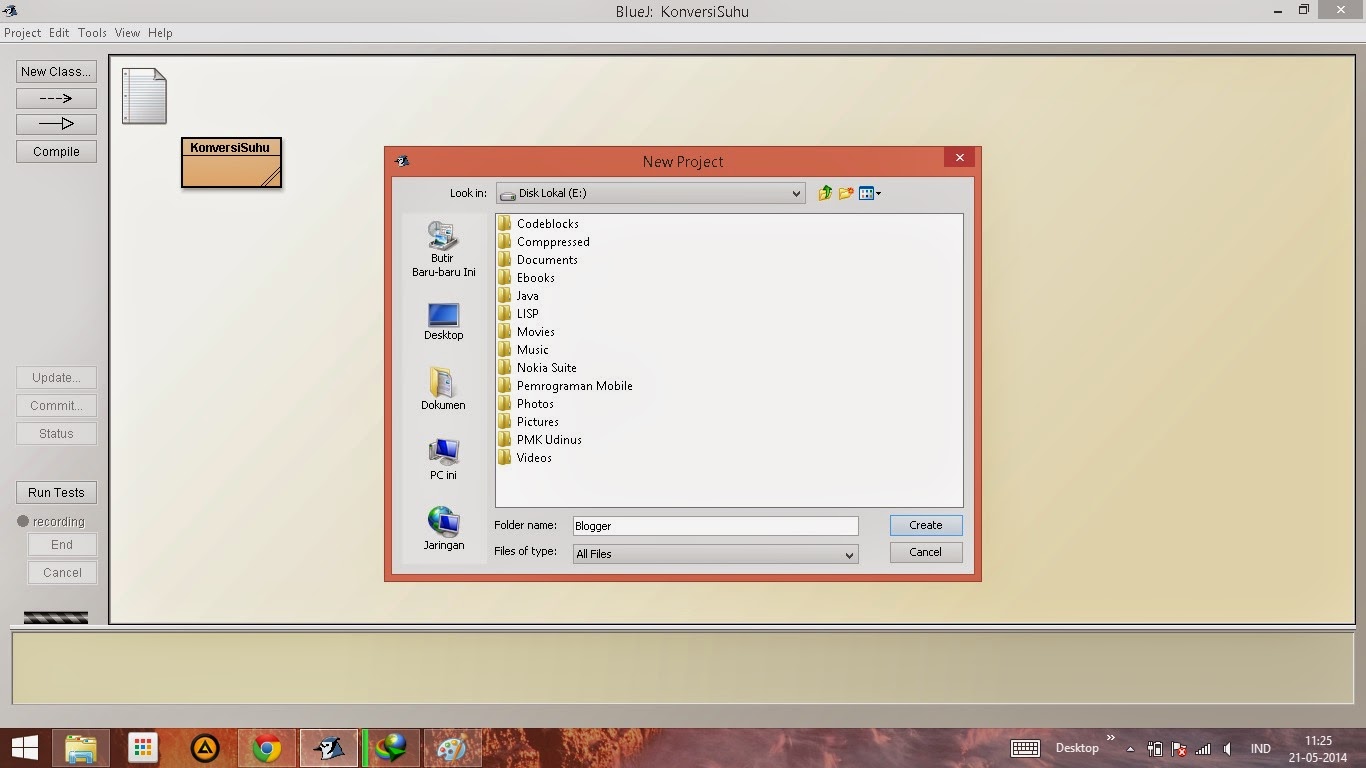The width and height of the screenshot is (1366, 768).
Task: Select the Documents folder
Action: pyautogui.click(x=538, y=260)
